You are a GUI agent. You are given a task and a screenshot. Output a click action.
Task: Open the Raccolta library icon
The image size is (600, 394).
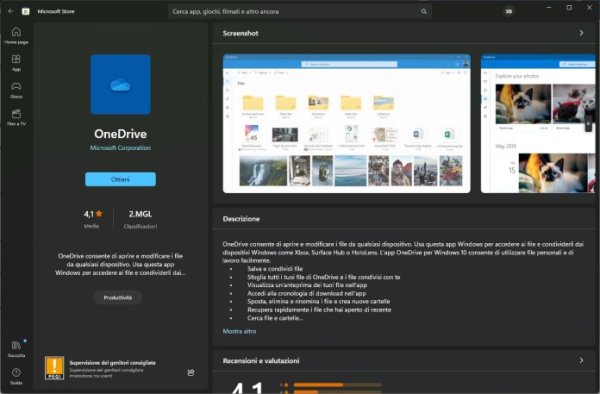pos(16,349)
